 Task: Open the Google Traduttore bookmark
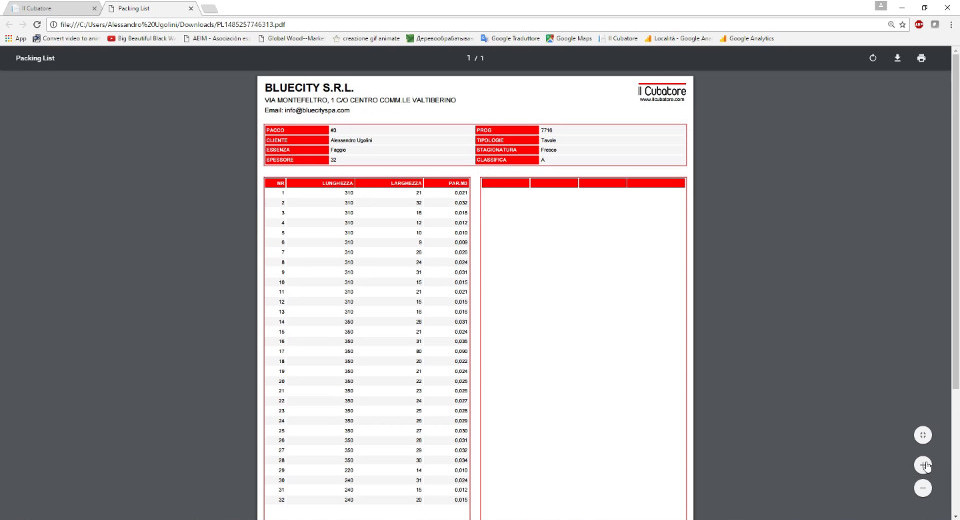point(510,39)
